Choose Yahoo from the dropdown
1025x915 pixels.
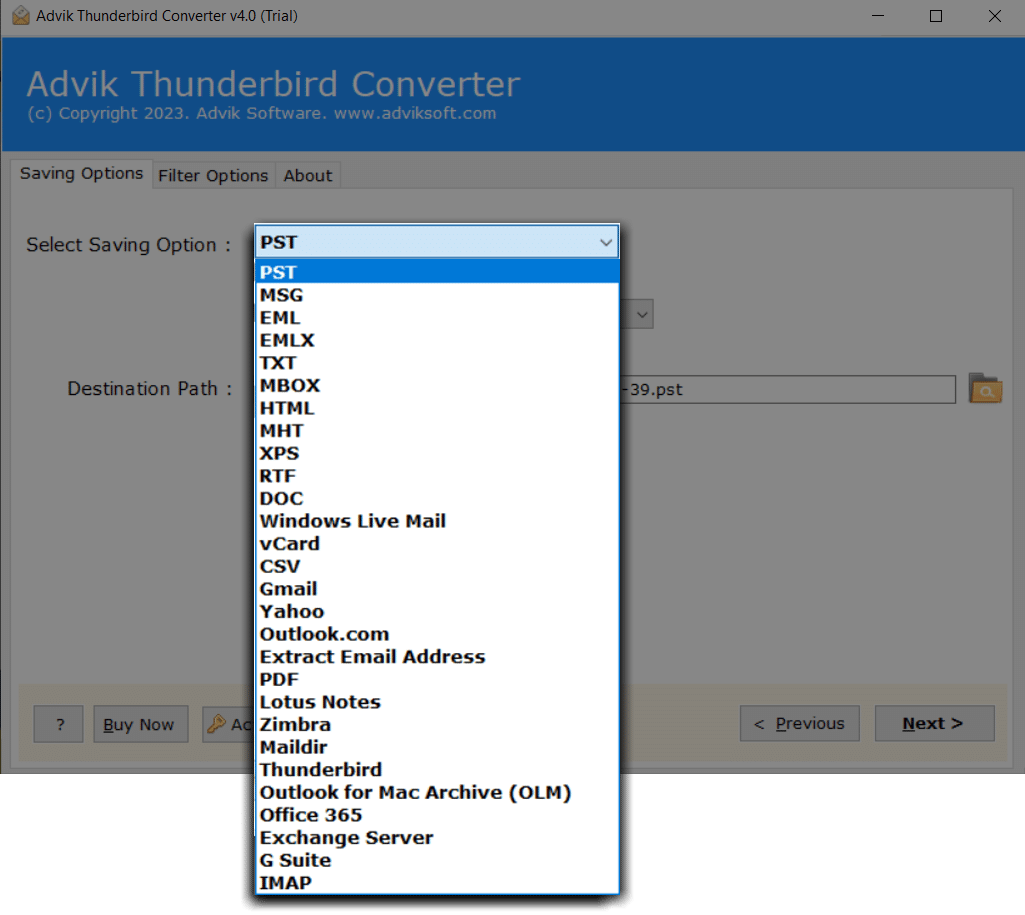tap(437, 612)
